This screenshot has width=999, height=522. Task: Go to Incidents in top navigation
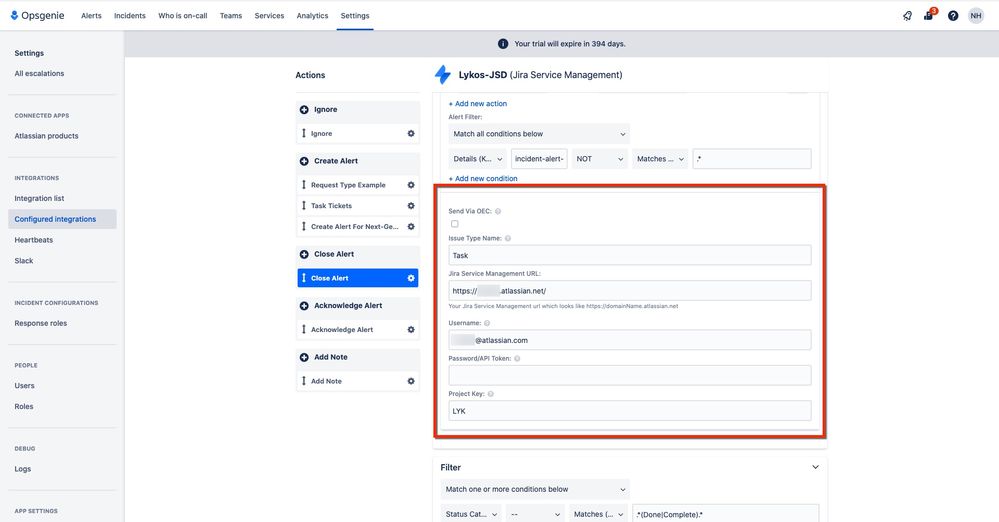click(x=130, y=16)
